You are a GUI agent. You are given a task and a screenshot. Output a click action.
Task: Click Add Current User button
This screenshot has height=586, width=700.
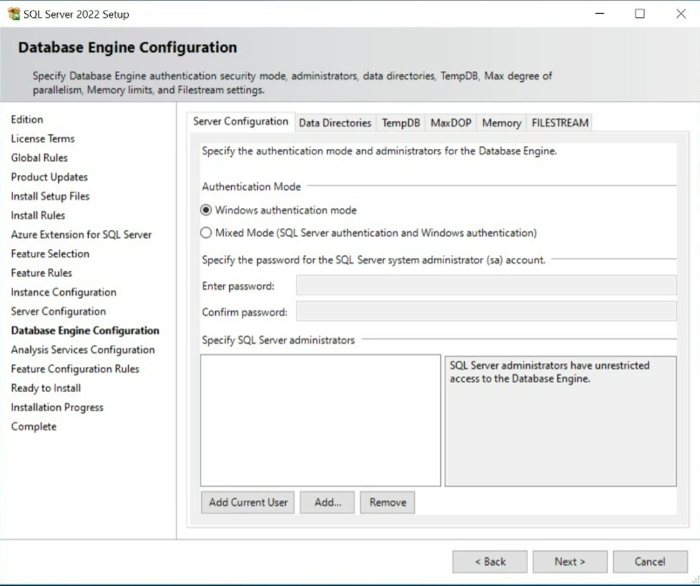[248, 503]
